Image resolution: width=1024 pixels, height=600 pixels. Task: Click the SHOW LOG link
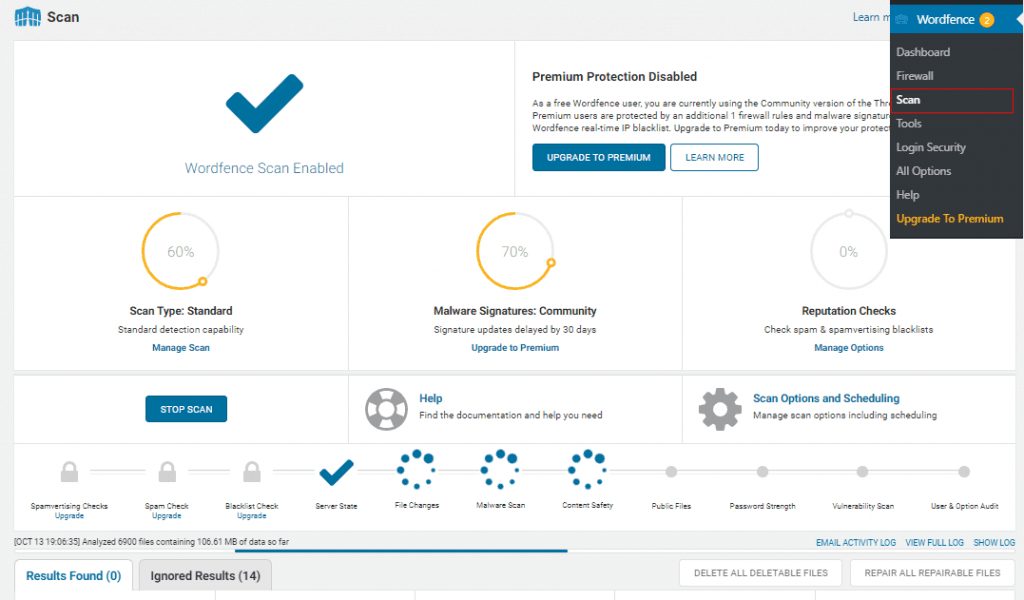994,543
